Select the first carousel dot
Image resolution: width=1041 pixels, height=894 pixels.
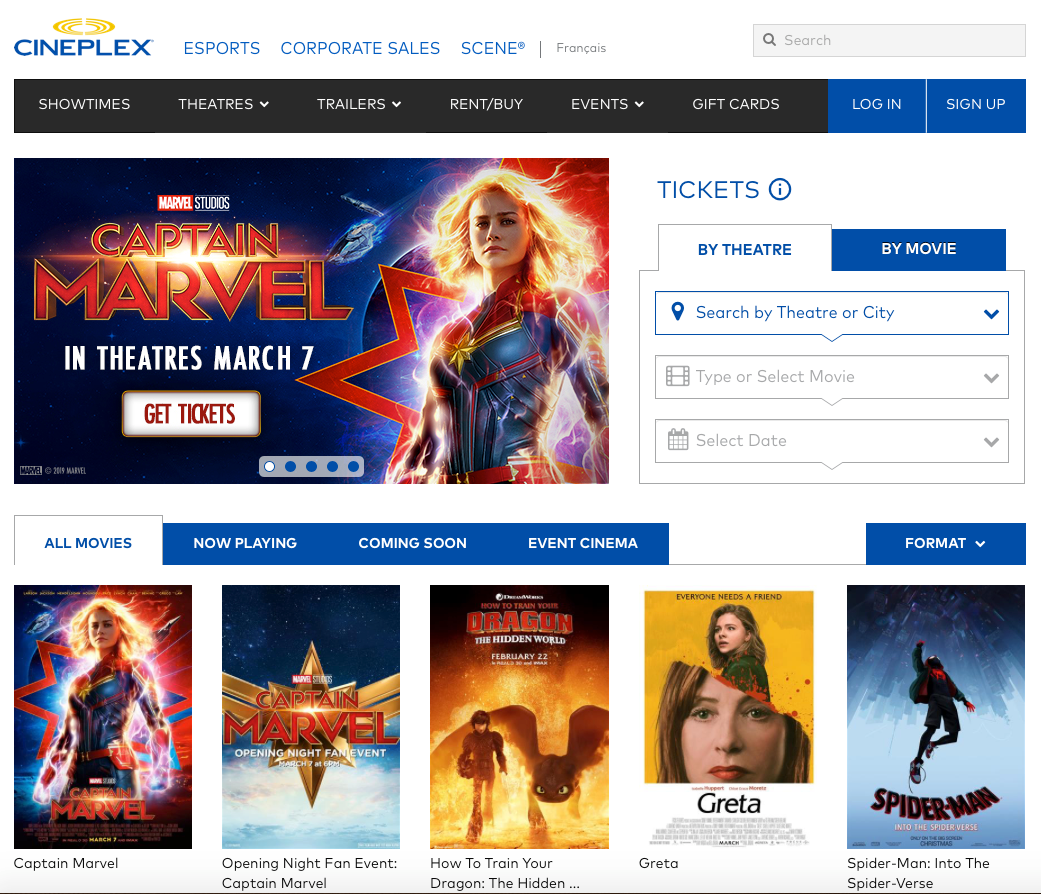270,467
